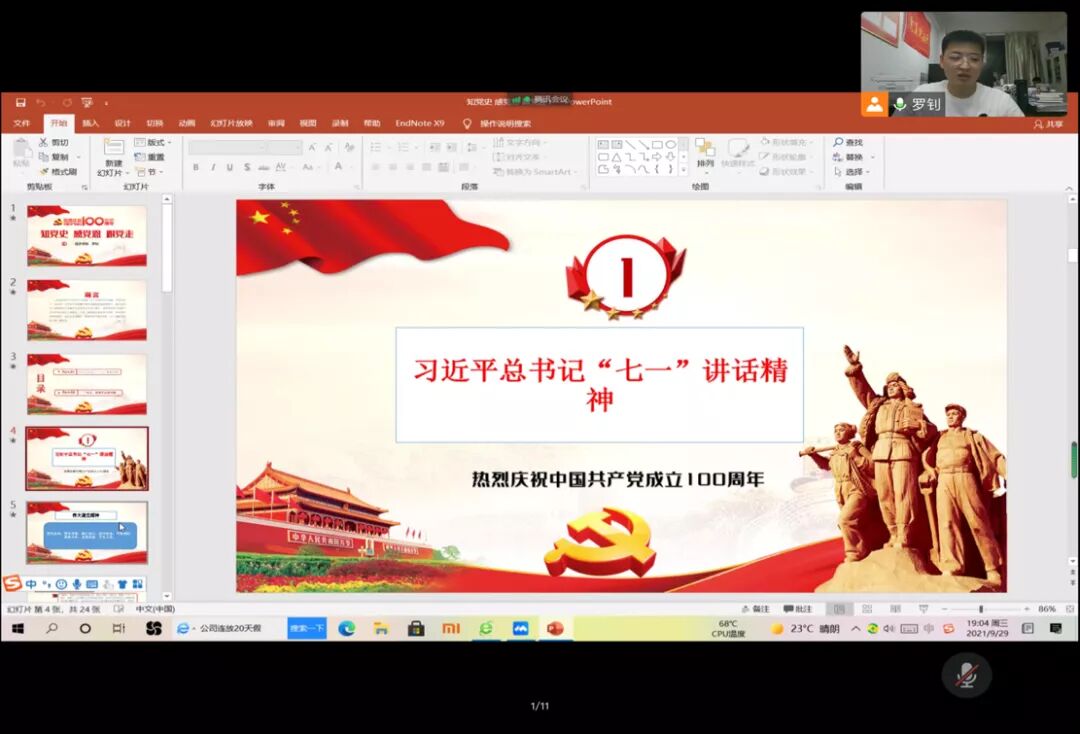Click the PowerPoint icon in the taskbar
The width and height of the screenshot is (1080, 734).
point(554,628)
